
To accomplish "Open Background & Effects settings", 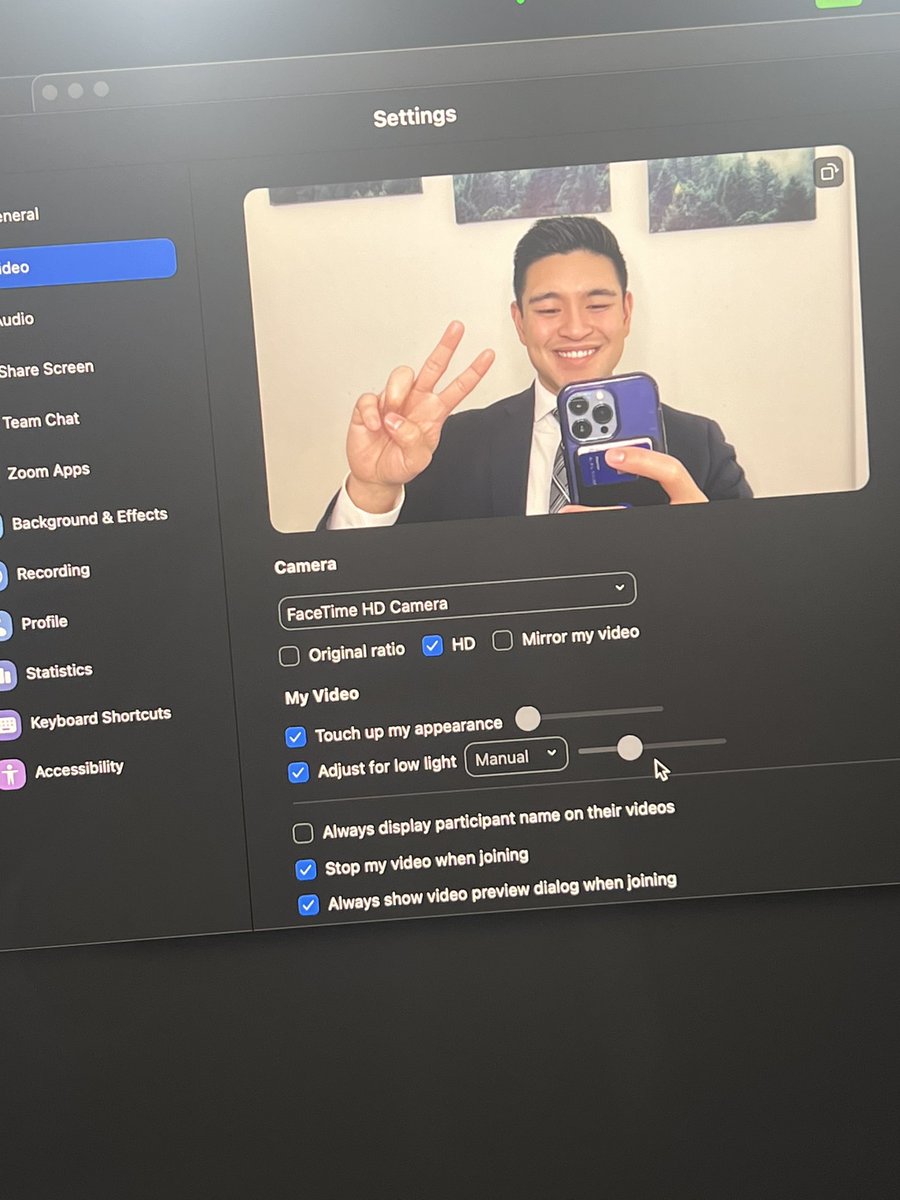I will (89, 518).
